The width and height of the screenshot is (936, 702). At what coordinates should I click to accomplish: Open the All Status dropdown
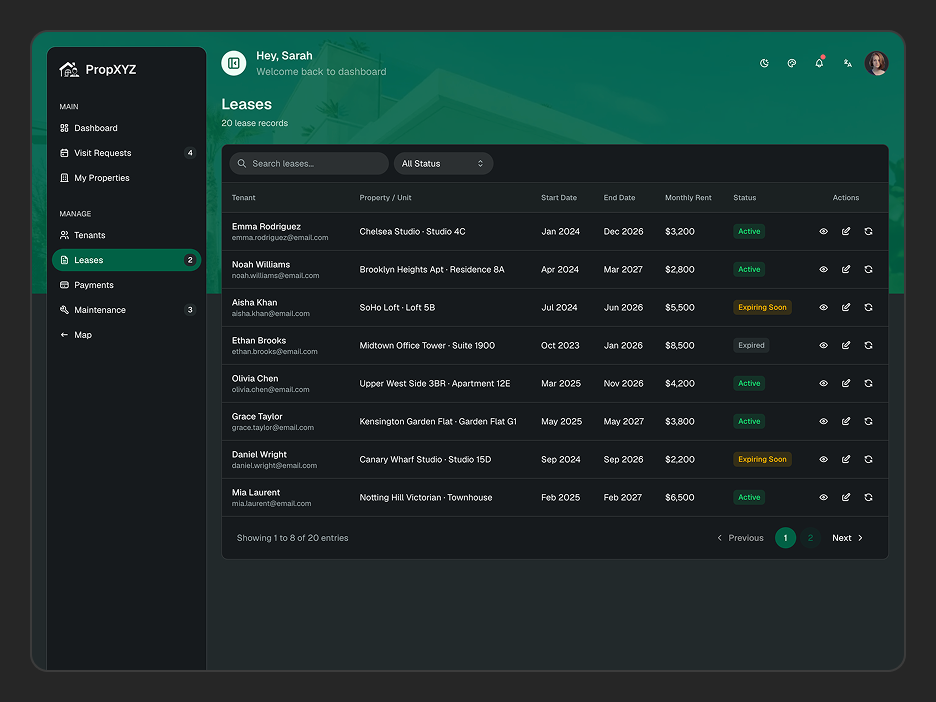point(444,164)
